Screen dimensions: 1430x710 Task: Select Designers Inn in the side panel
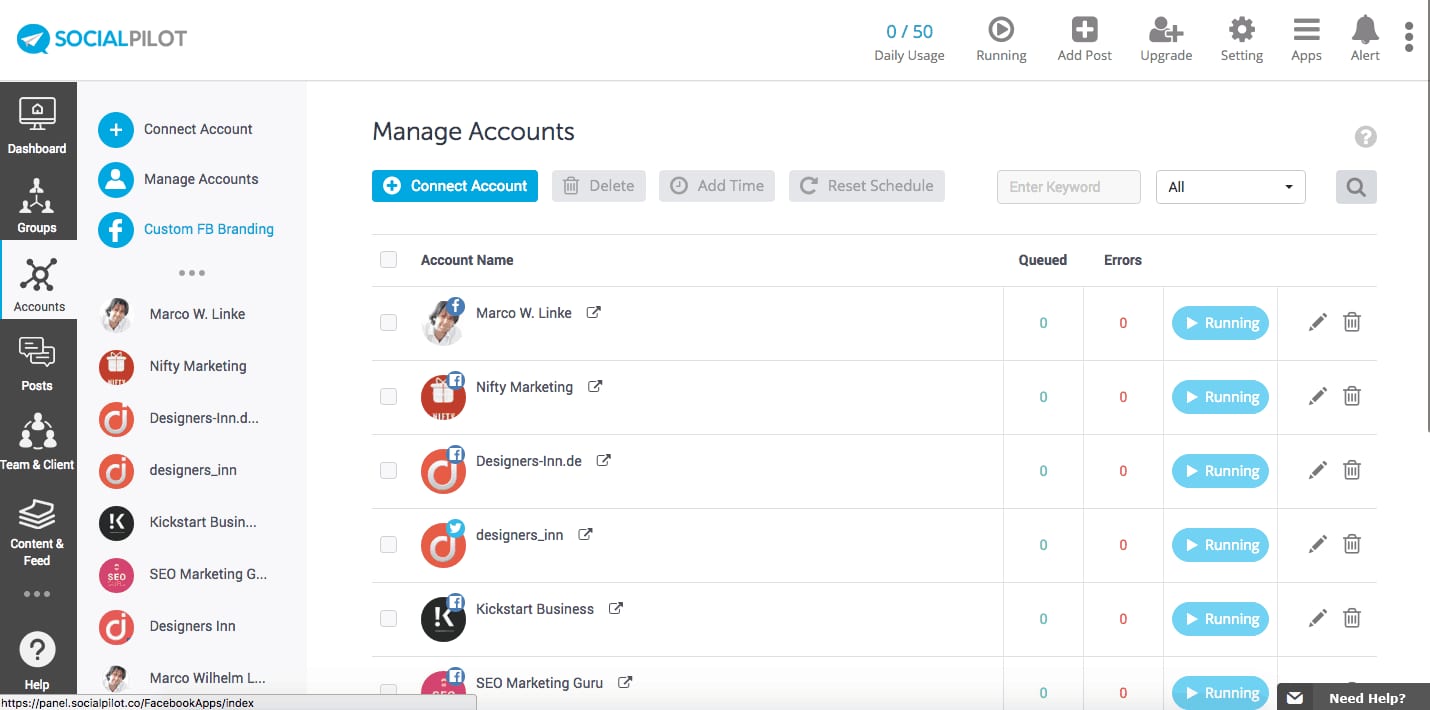(x=168, y=626)
